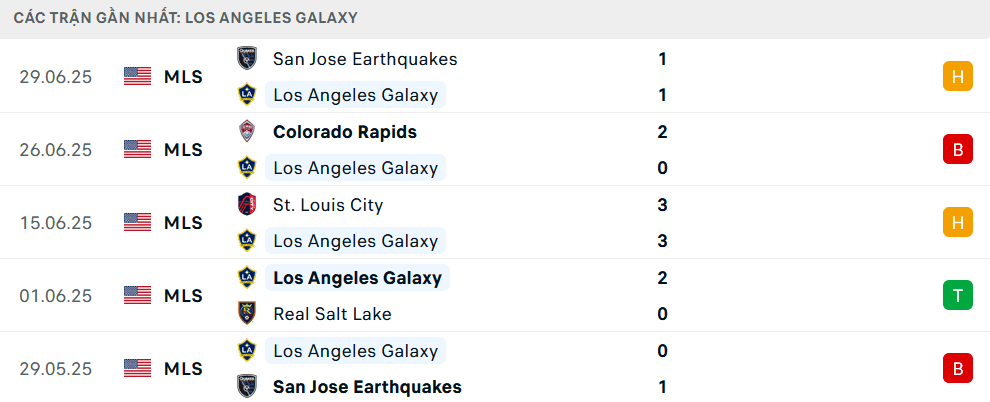This screenshot has height=402, width=990.
Task: Click the US flag on the 15.06.25 row
Action: click(138, 222)
